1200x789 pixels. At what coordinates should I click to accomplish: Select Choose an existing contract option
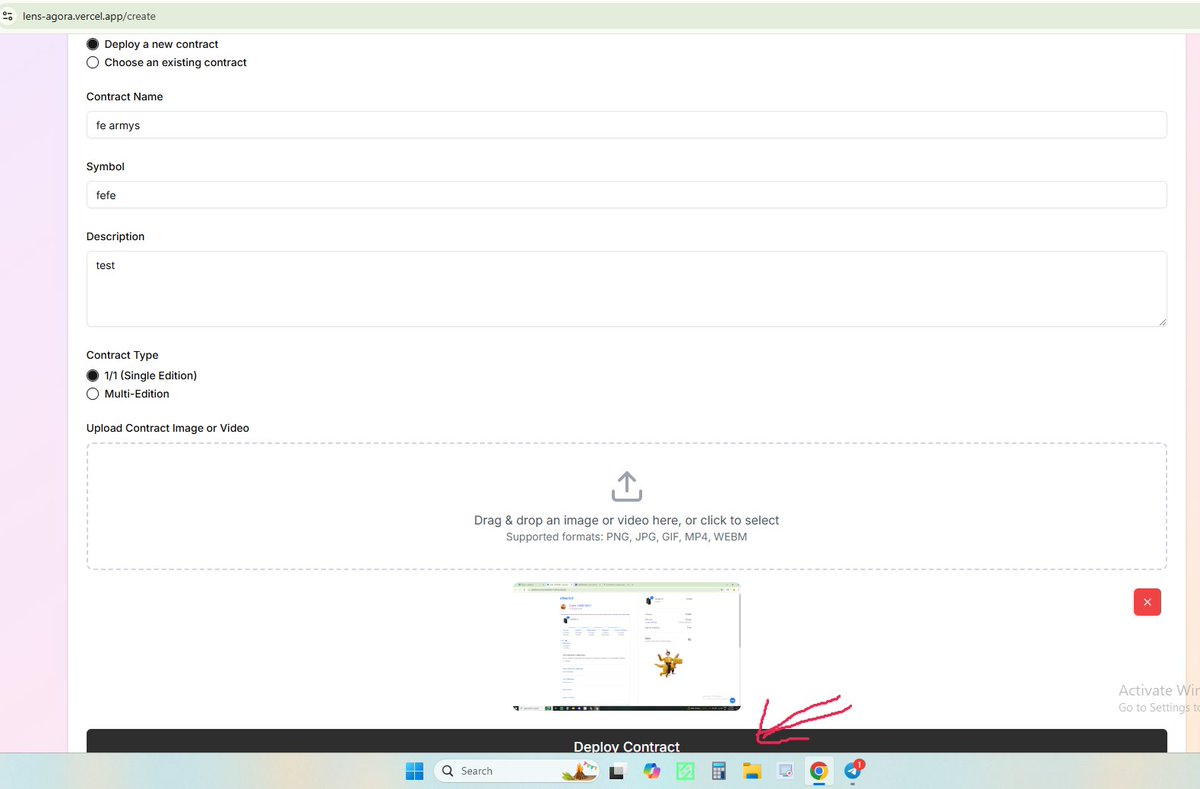click(93, 62)
